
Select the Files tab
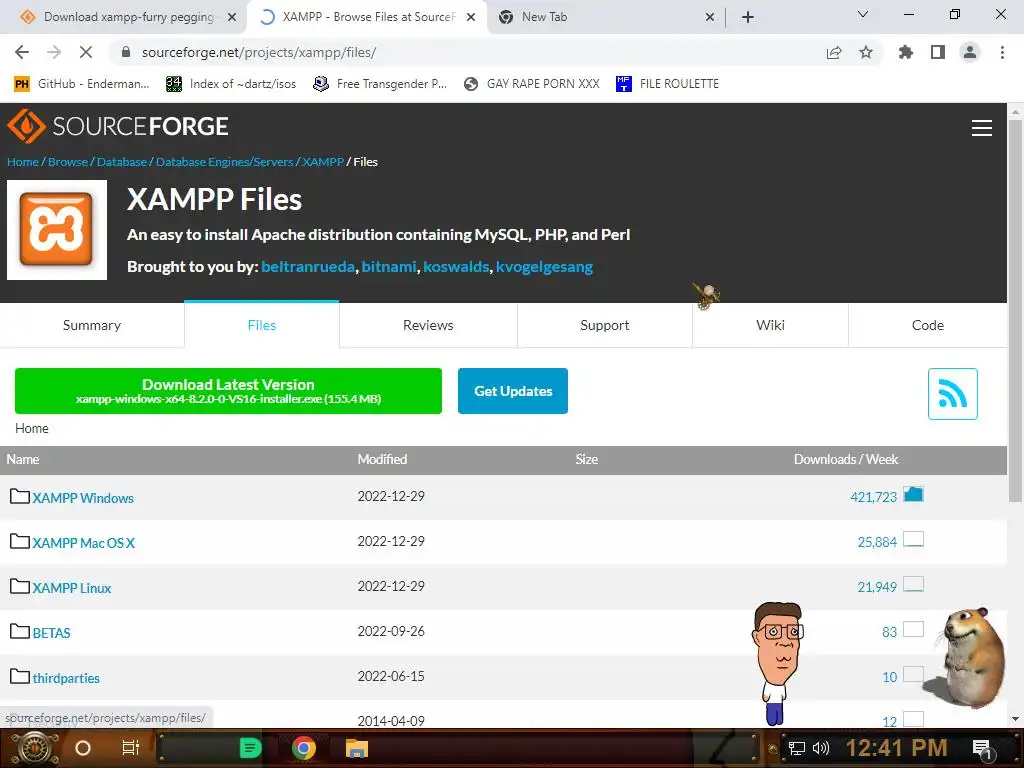click(x=262, y=325)
